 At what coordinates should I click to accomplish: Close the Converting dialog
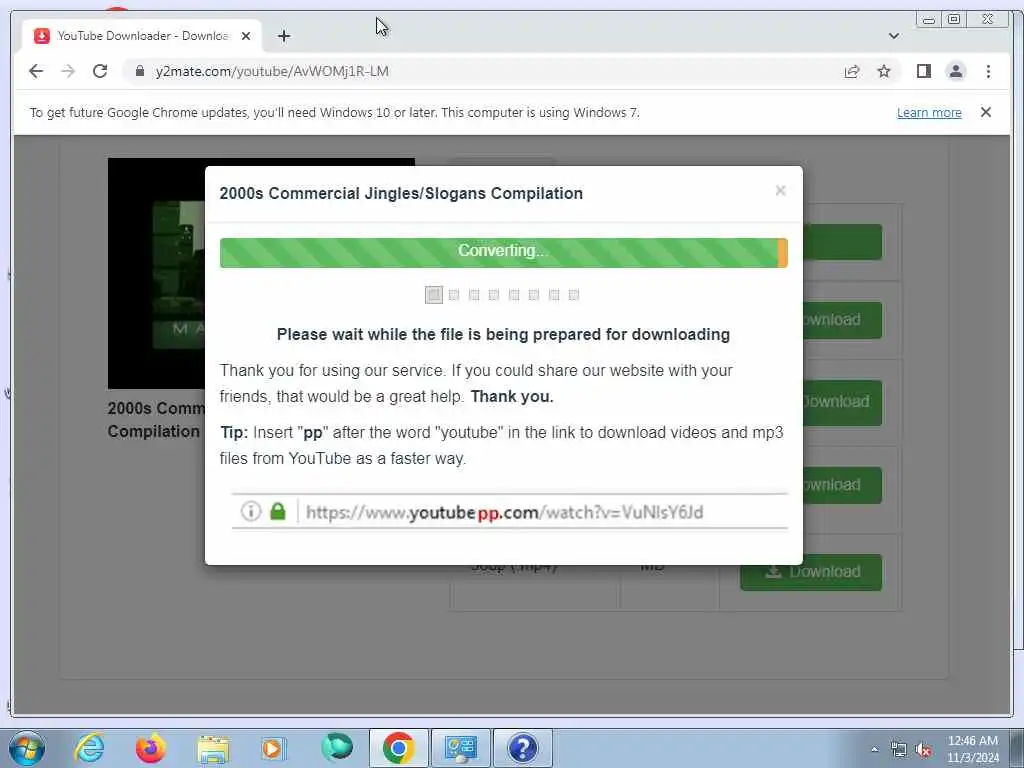(780, 191)
